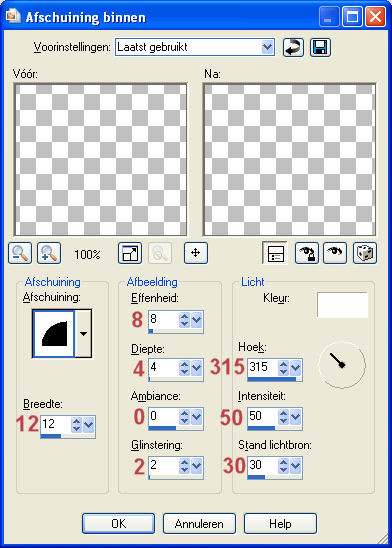This screenshot has height=548, width=392.
Task: Click the navigate pan crosshair icon
Action: point(196,253)
